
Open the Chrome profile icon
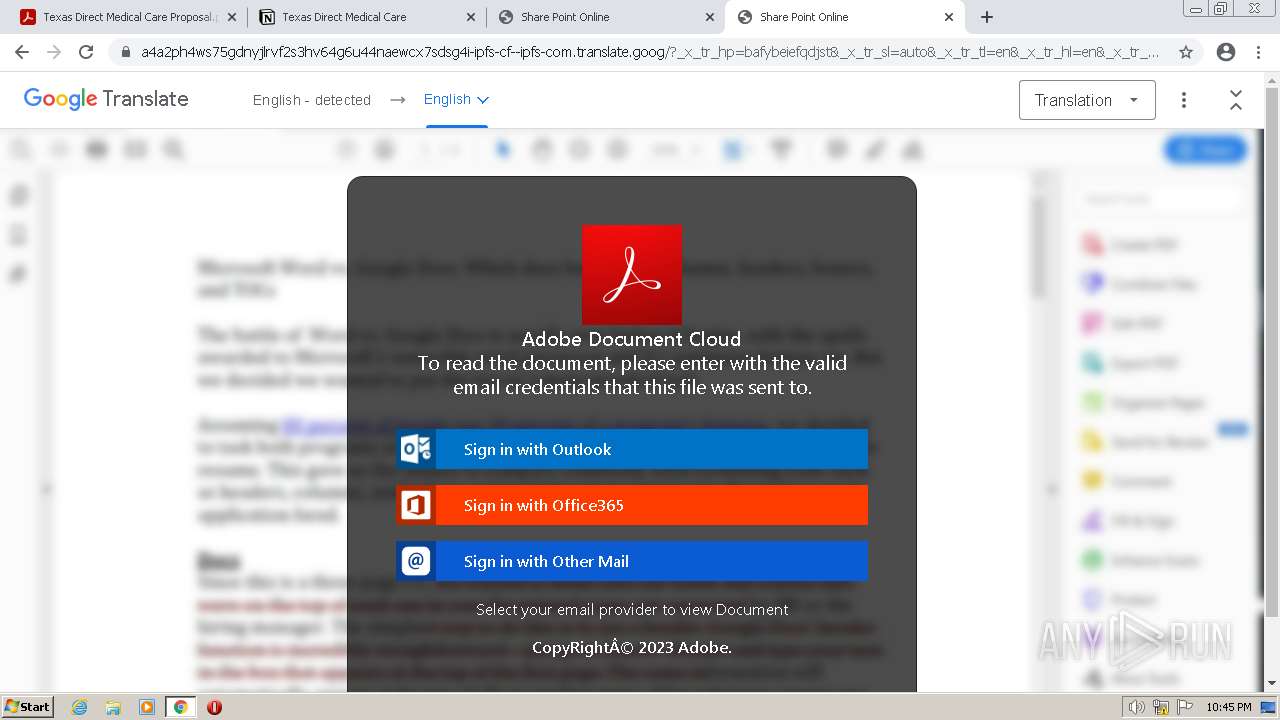pos(1226,52)
